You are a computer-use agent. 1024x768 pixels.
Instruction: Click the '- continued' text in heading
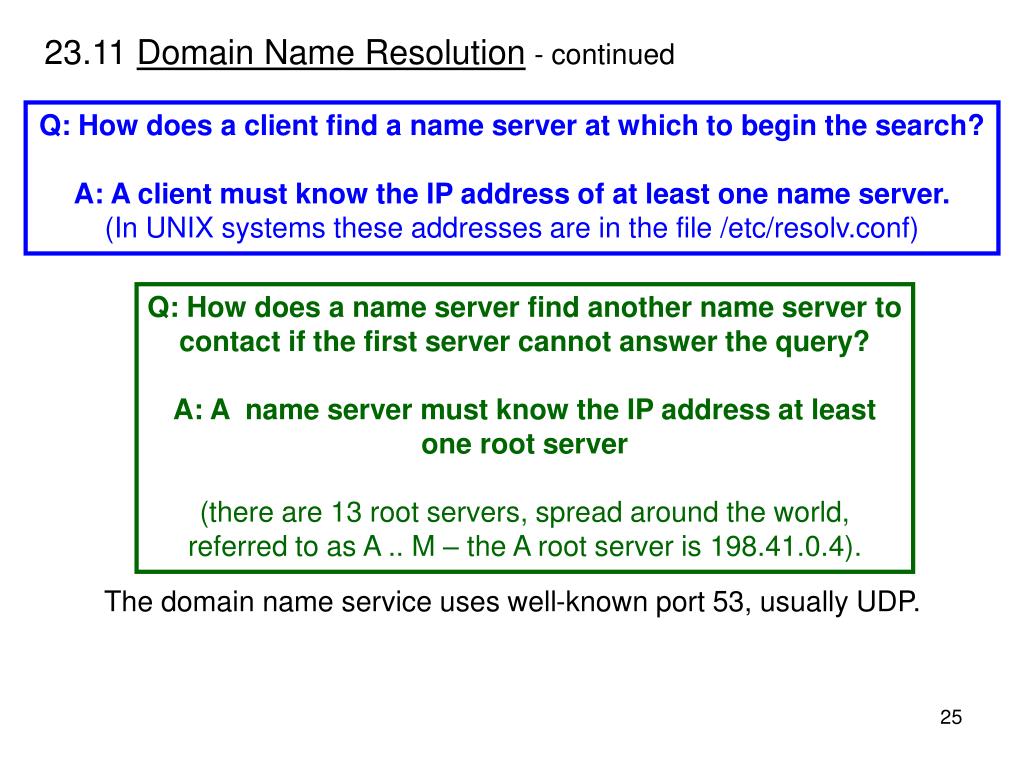pyautogui.click(x=604, y=55)
